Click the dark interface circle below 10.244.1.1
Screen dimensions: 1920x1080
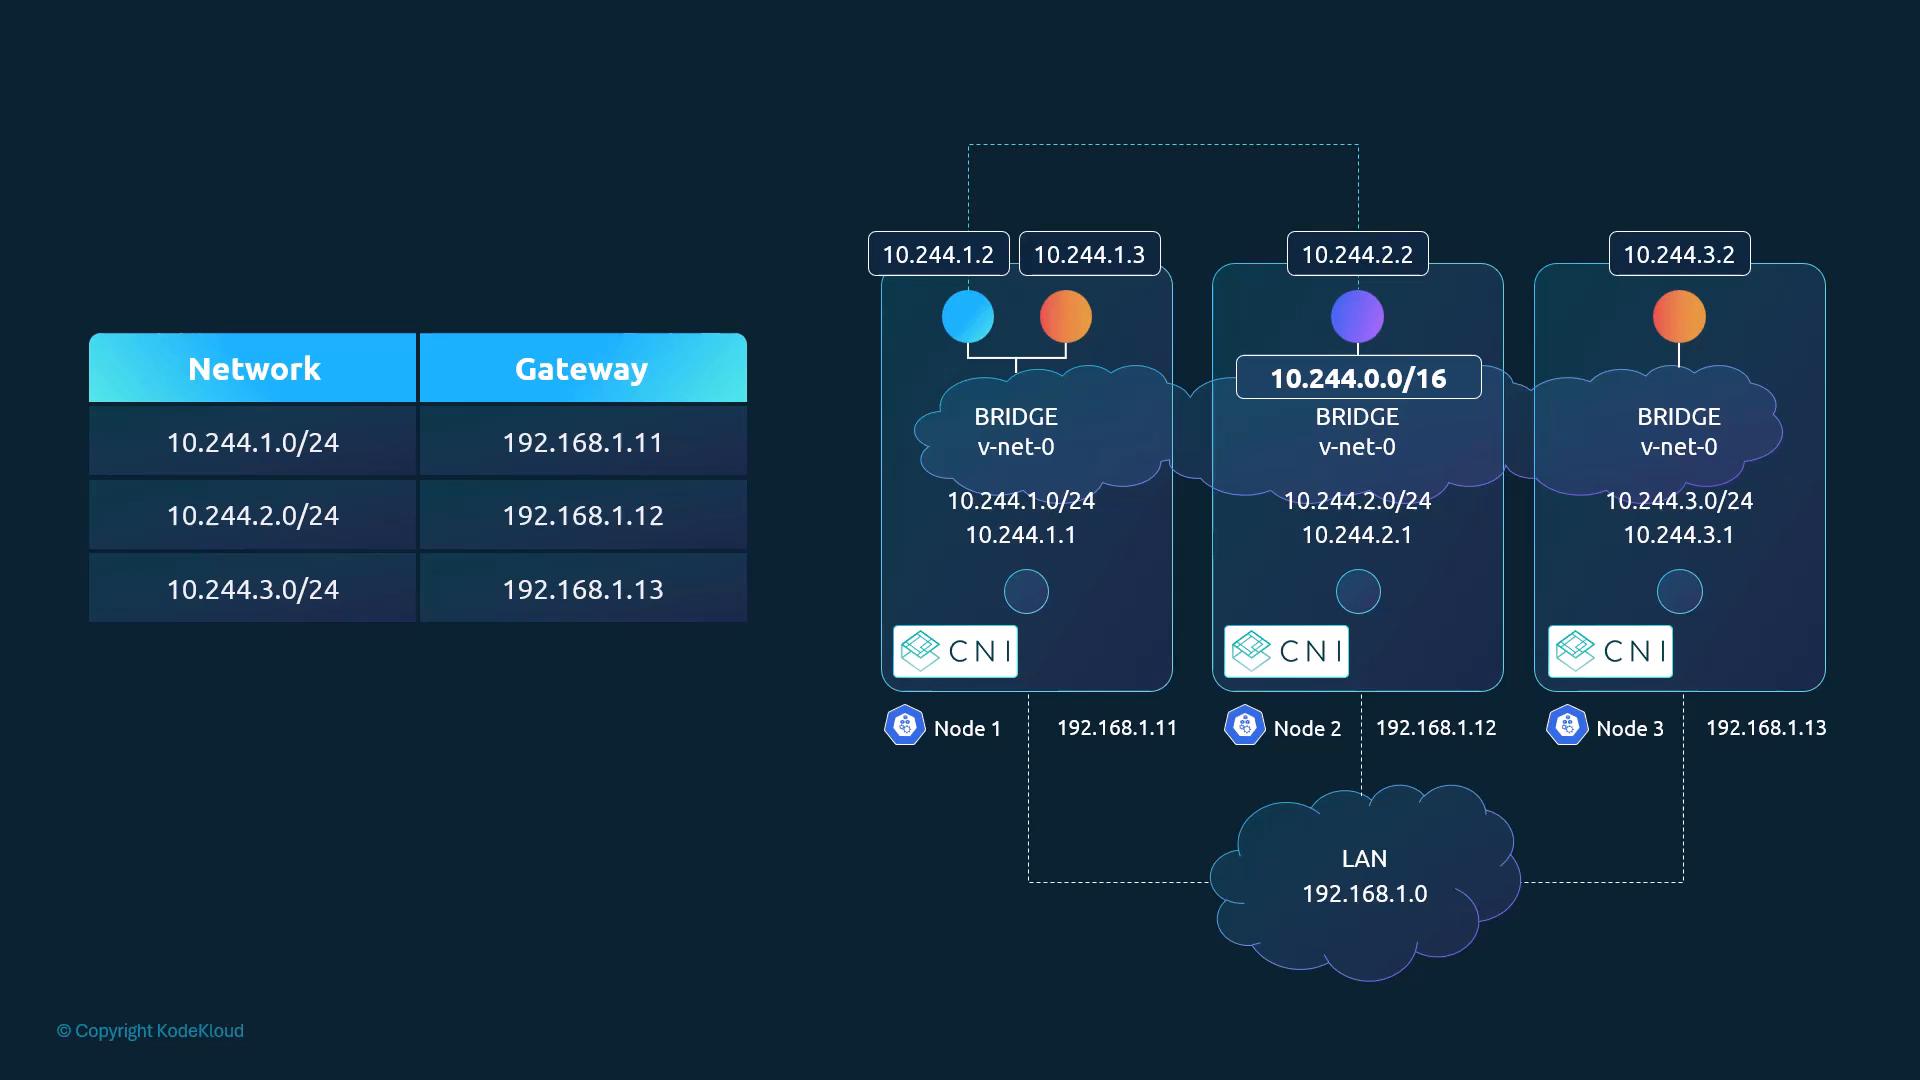coord(1026,592)
